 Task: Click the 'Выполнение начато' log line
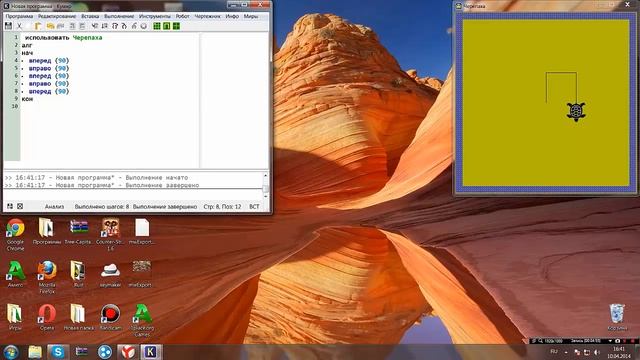[96, 178]
